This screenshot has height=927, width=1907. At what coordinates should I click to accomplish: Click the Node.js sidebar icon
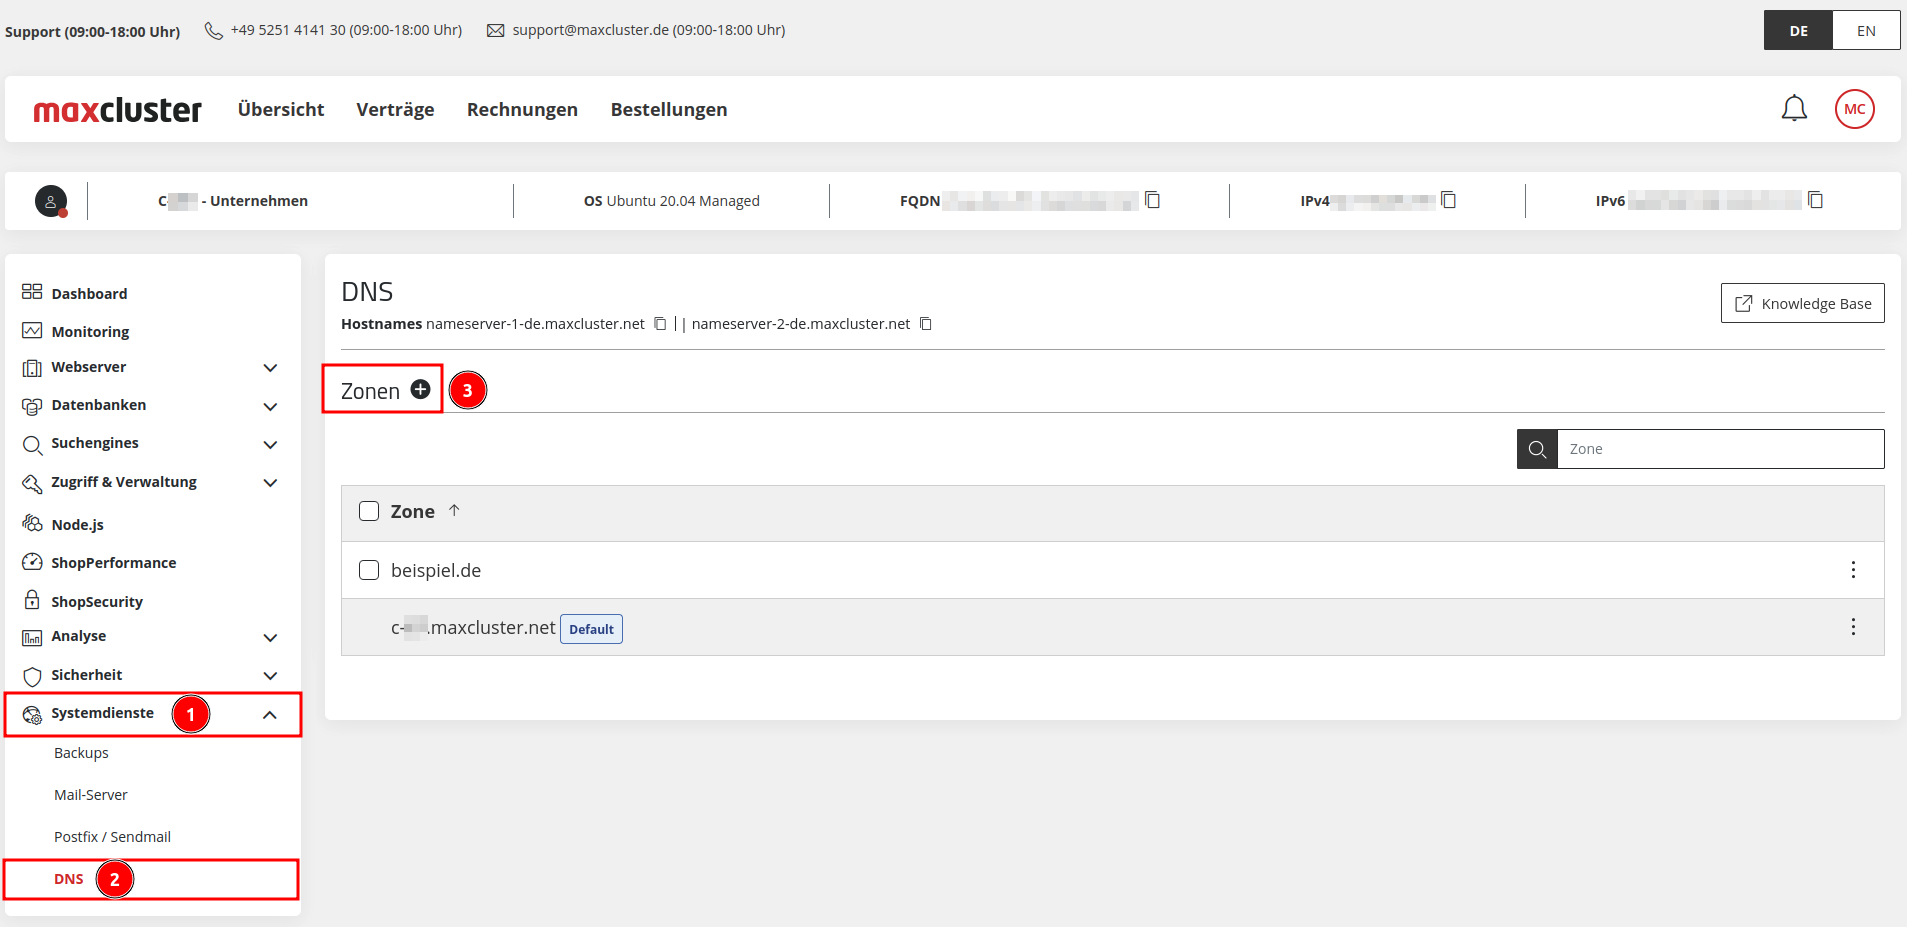[x=32, y=523]
